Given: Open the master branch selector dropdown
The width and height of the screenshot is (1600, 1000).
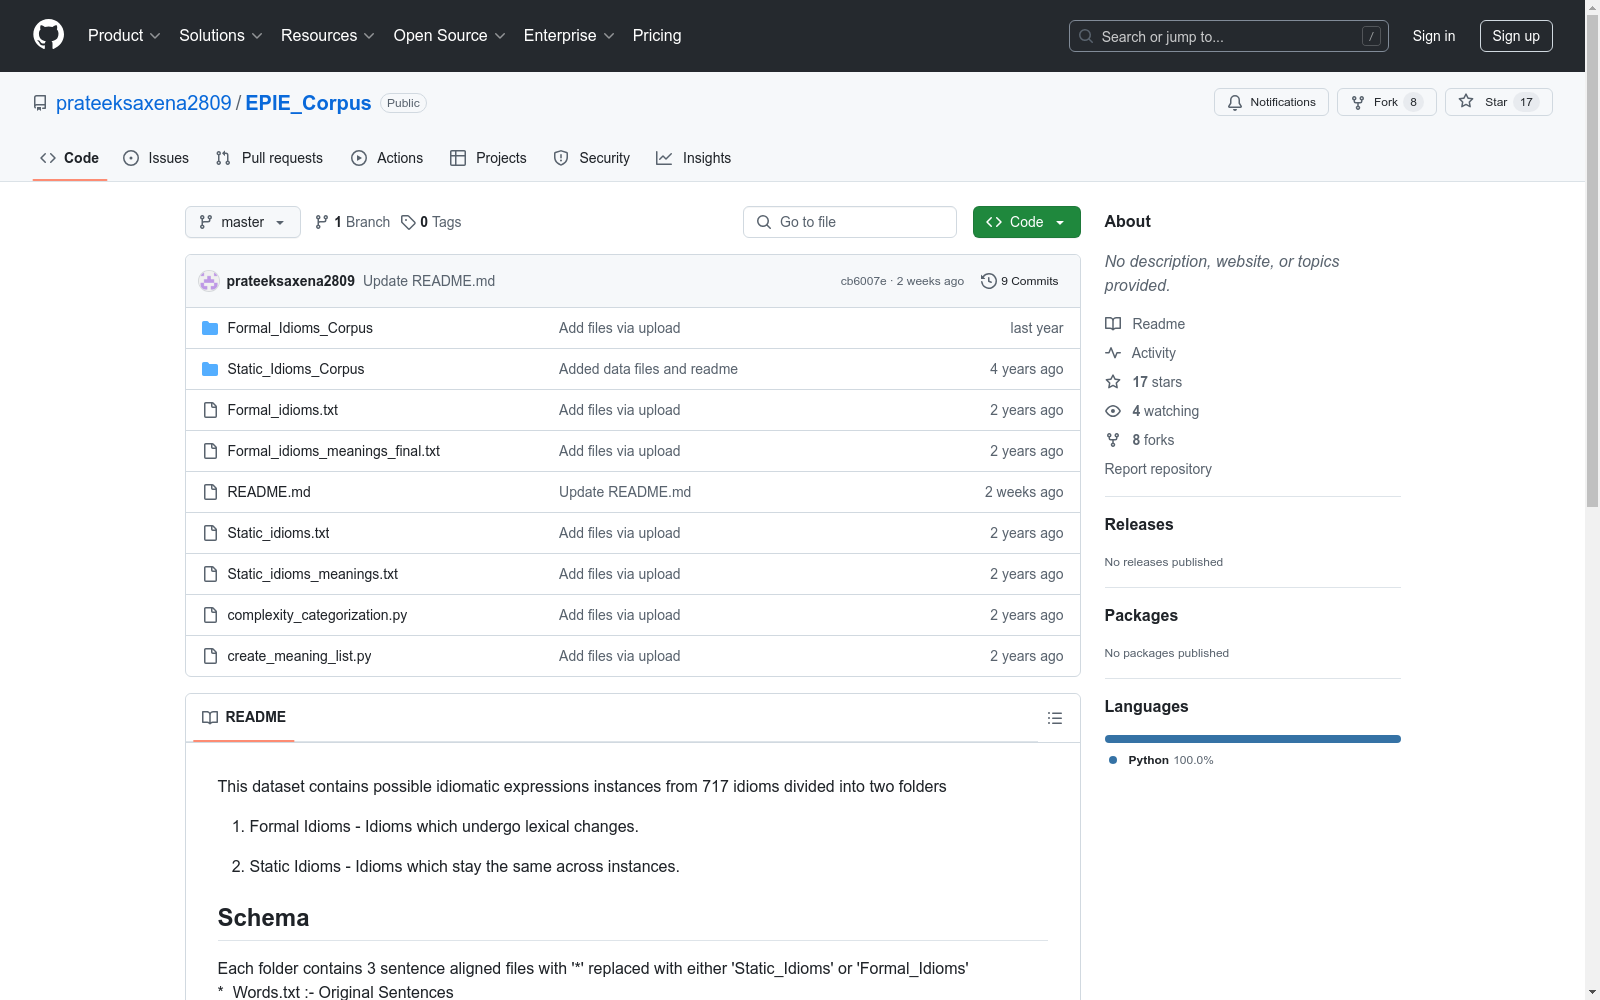Looking at the screenshot, I should coord(243,222).
